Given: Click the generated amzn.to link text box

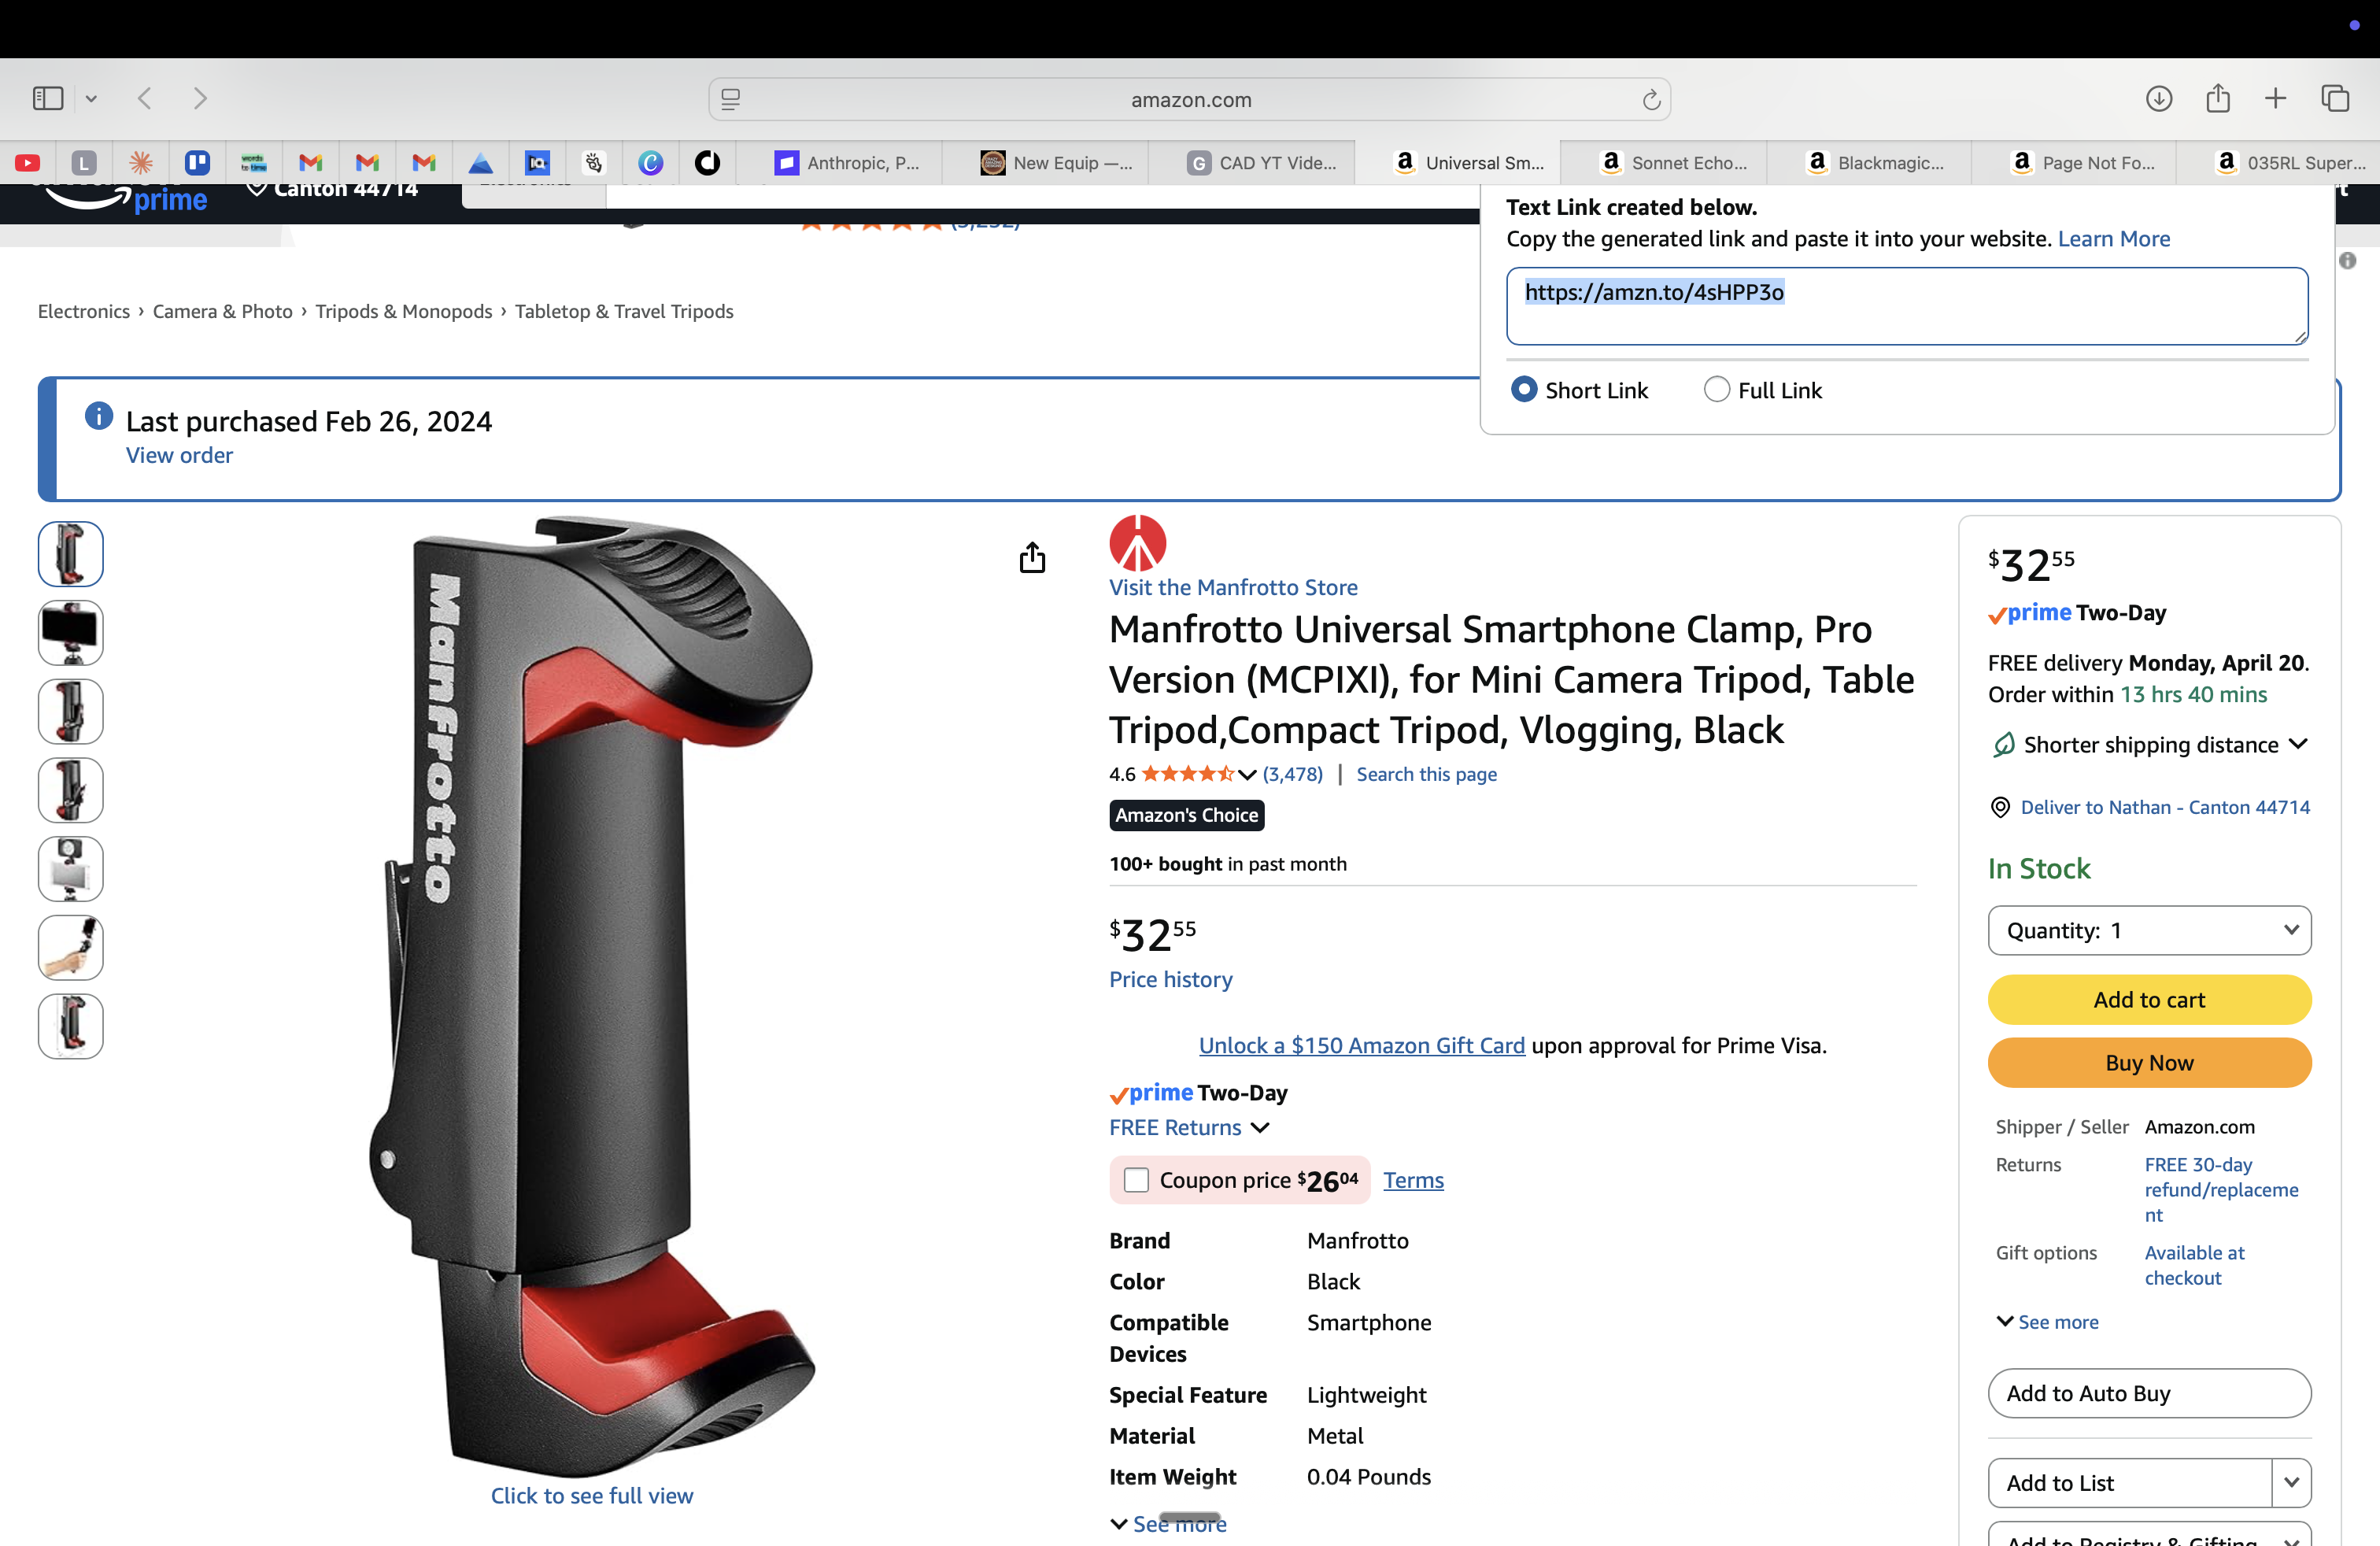Looking at the screenshot, I should 1907,305.
